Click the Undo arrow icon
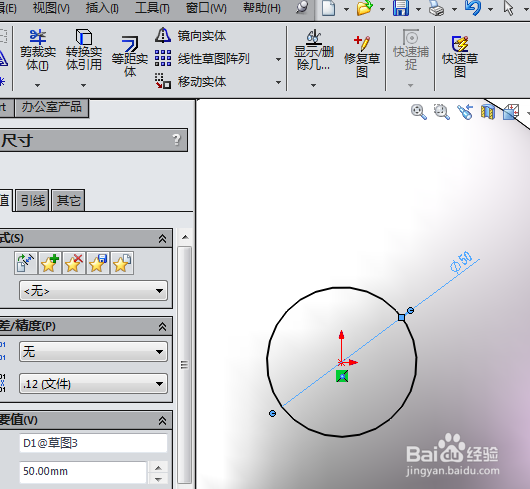530x489 pixels. [x=473, y=8]
